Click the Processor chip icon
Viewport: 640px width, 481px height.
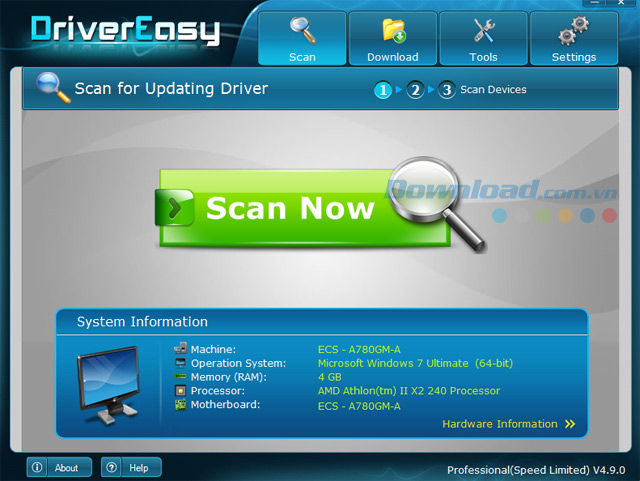[180, 391]
